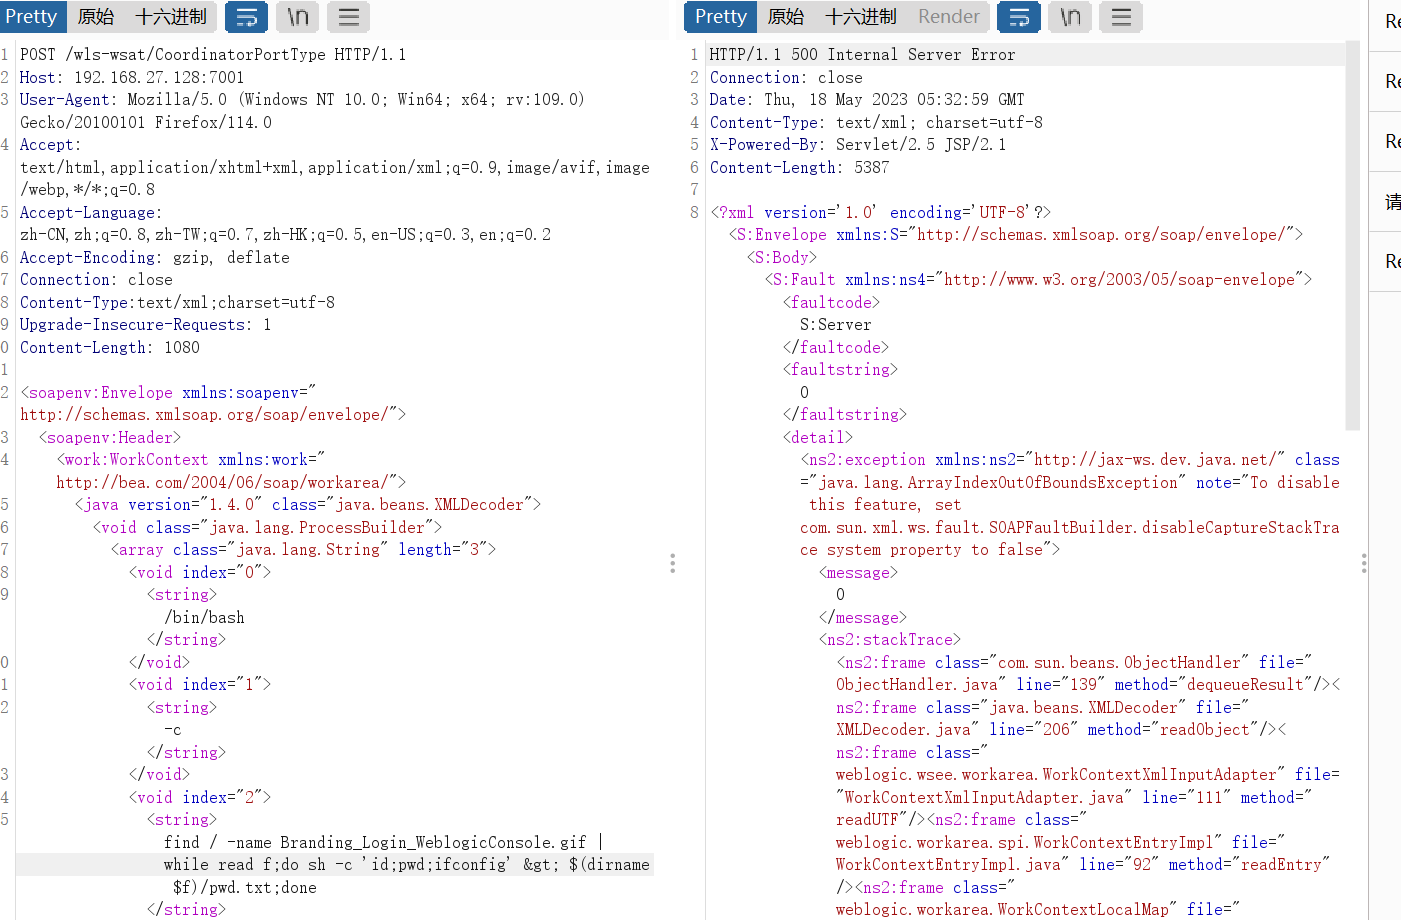Click Connection: close in the response pane
This screenshot has height=920, width=1401.
(786, 78)
